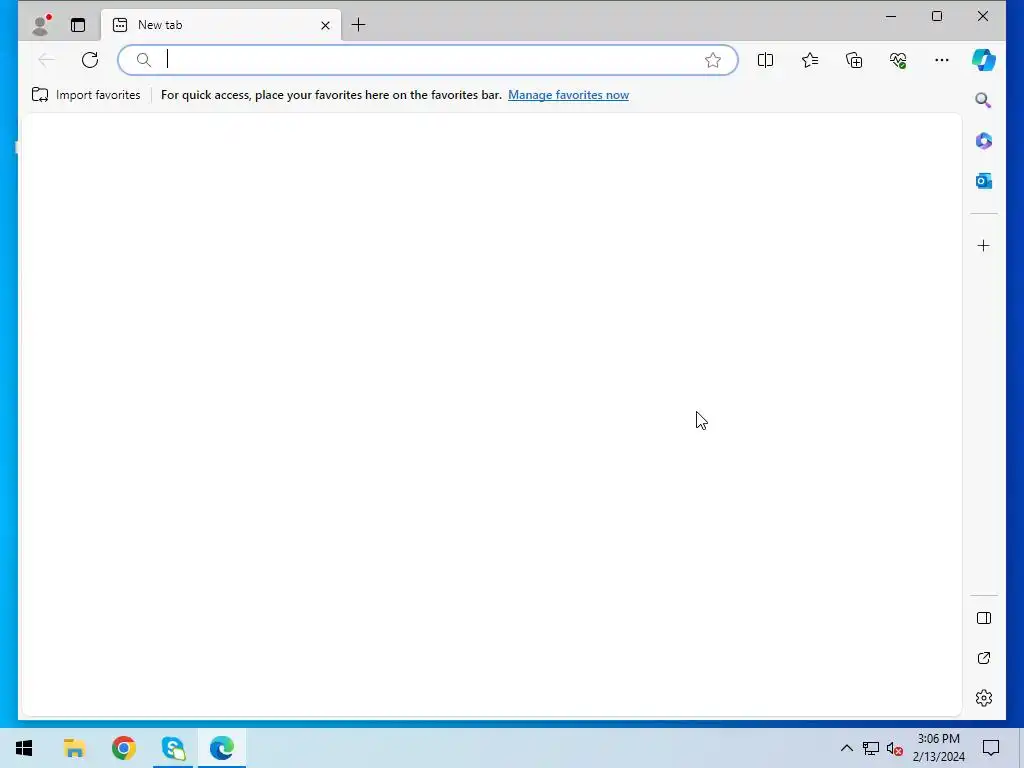Show hidden system tray icons
Viewport: 1024px width, 768px height.
click(846, 748)
